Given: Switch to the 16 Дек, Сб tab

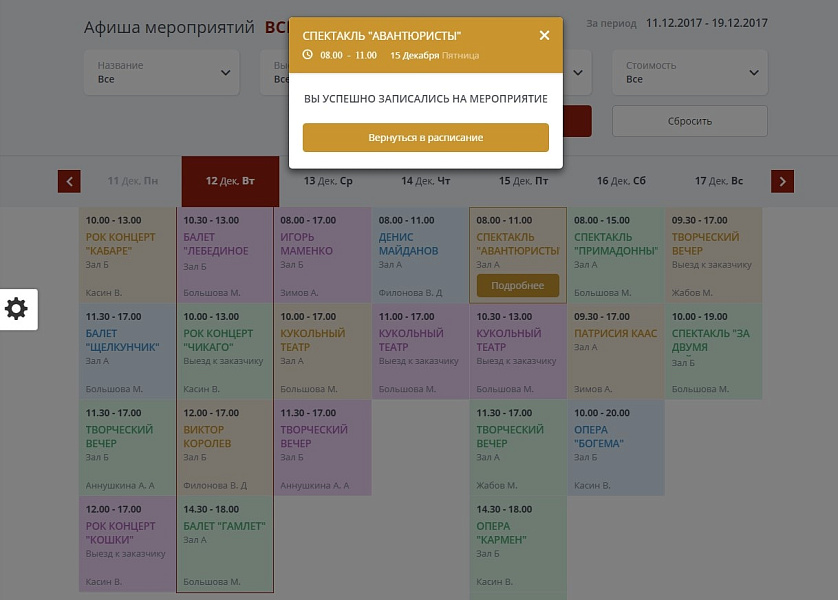Looking at the screenshot, I should (x=621, y=181).
